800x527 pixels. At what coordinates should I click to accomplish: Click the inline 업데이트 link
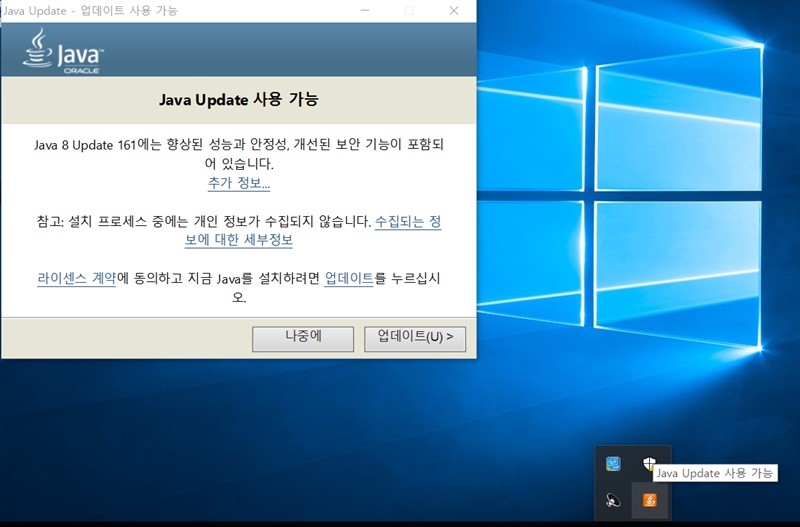(349, 279)
